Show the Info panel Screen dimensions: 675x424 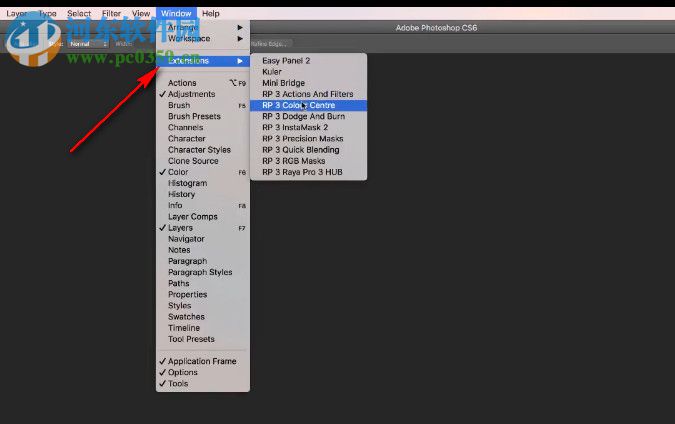click(203, 206)
